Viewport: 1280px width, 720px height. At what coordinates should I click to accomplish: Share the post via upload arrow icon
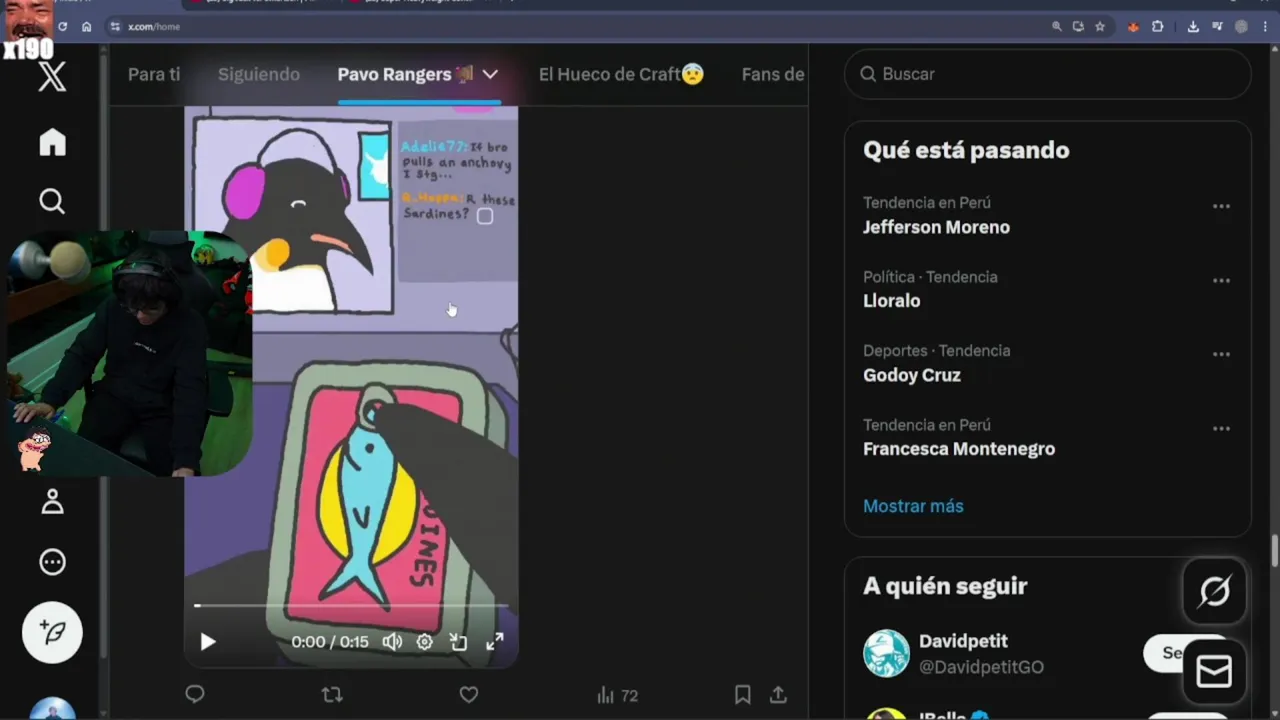click(778, 694)
